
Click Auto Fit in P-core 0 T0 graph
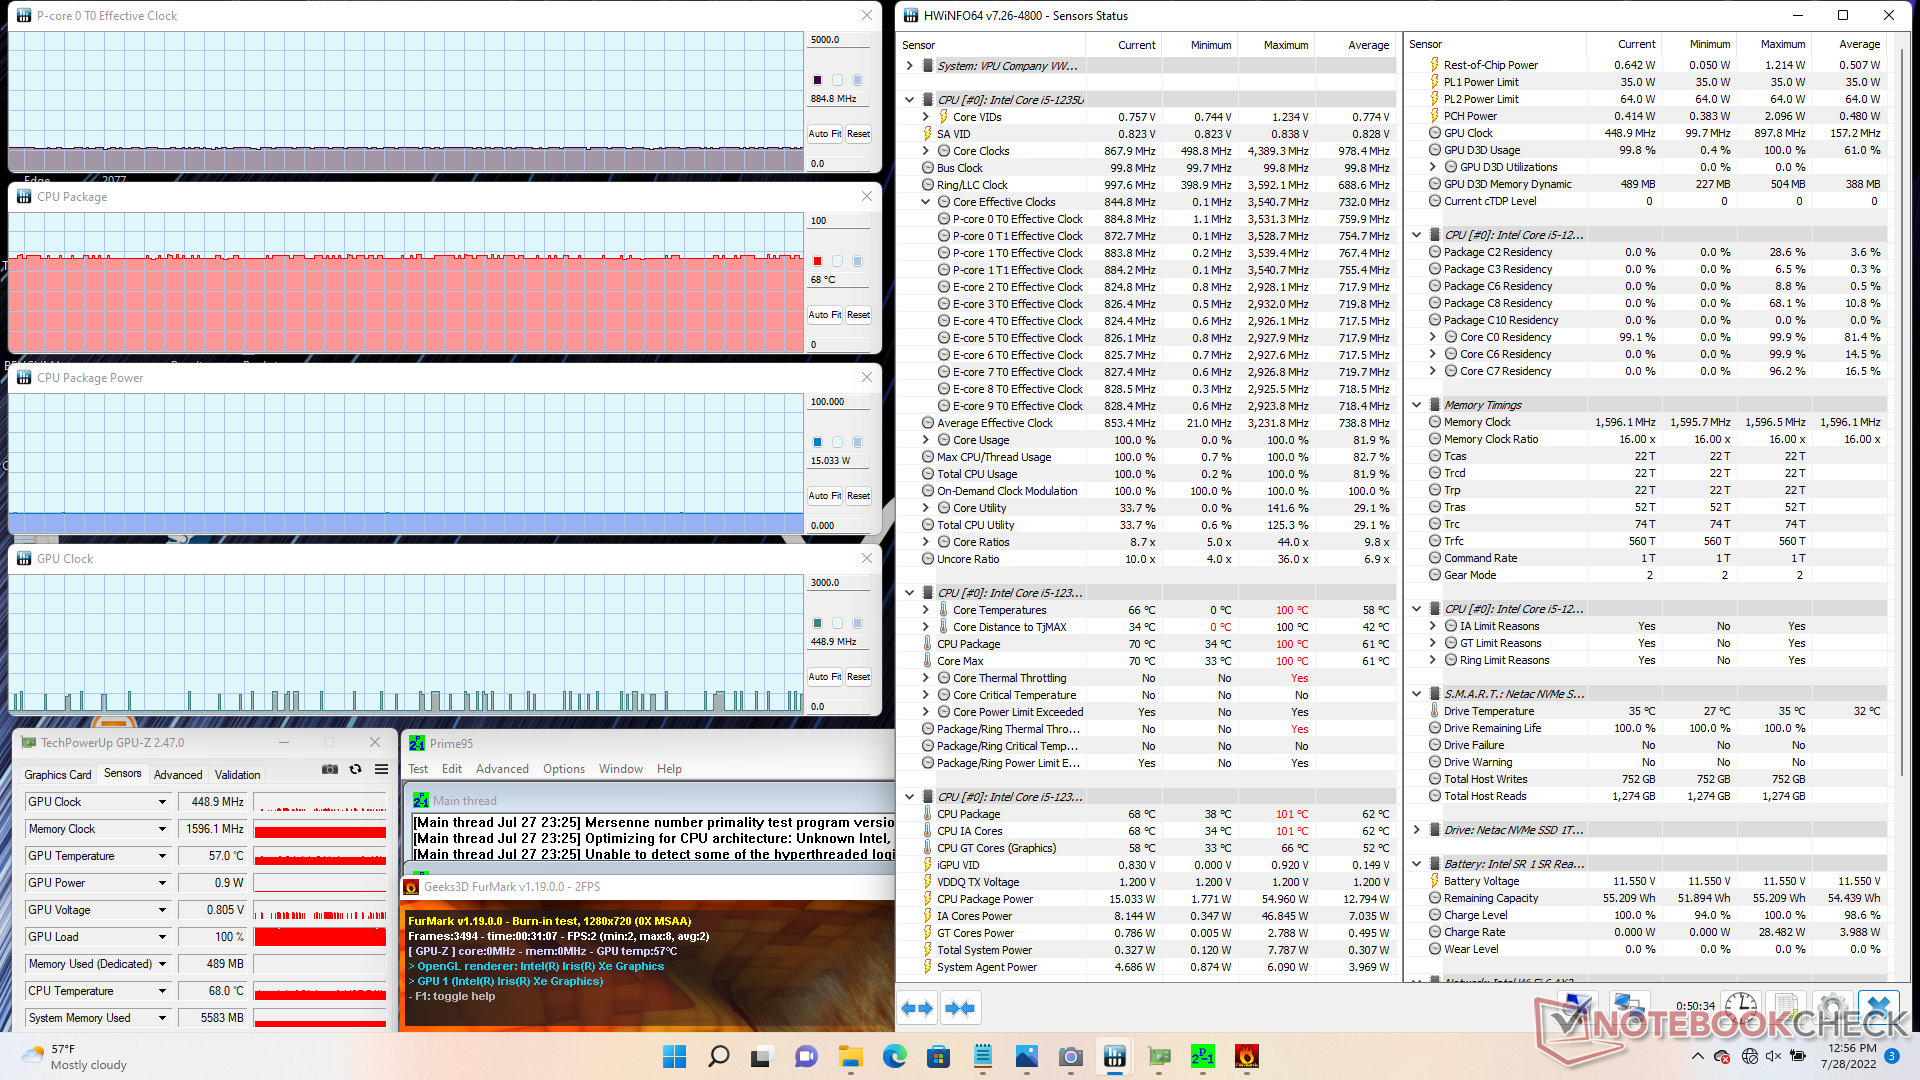[825, 134]
